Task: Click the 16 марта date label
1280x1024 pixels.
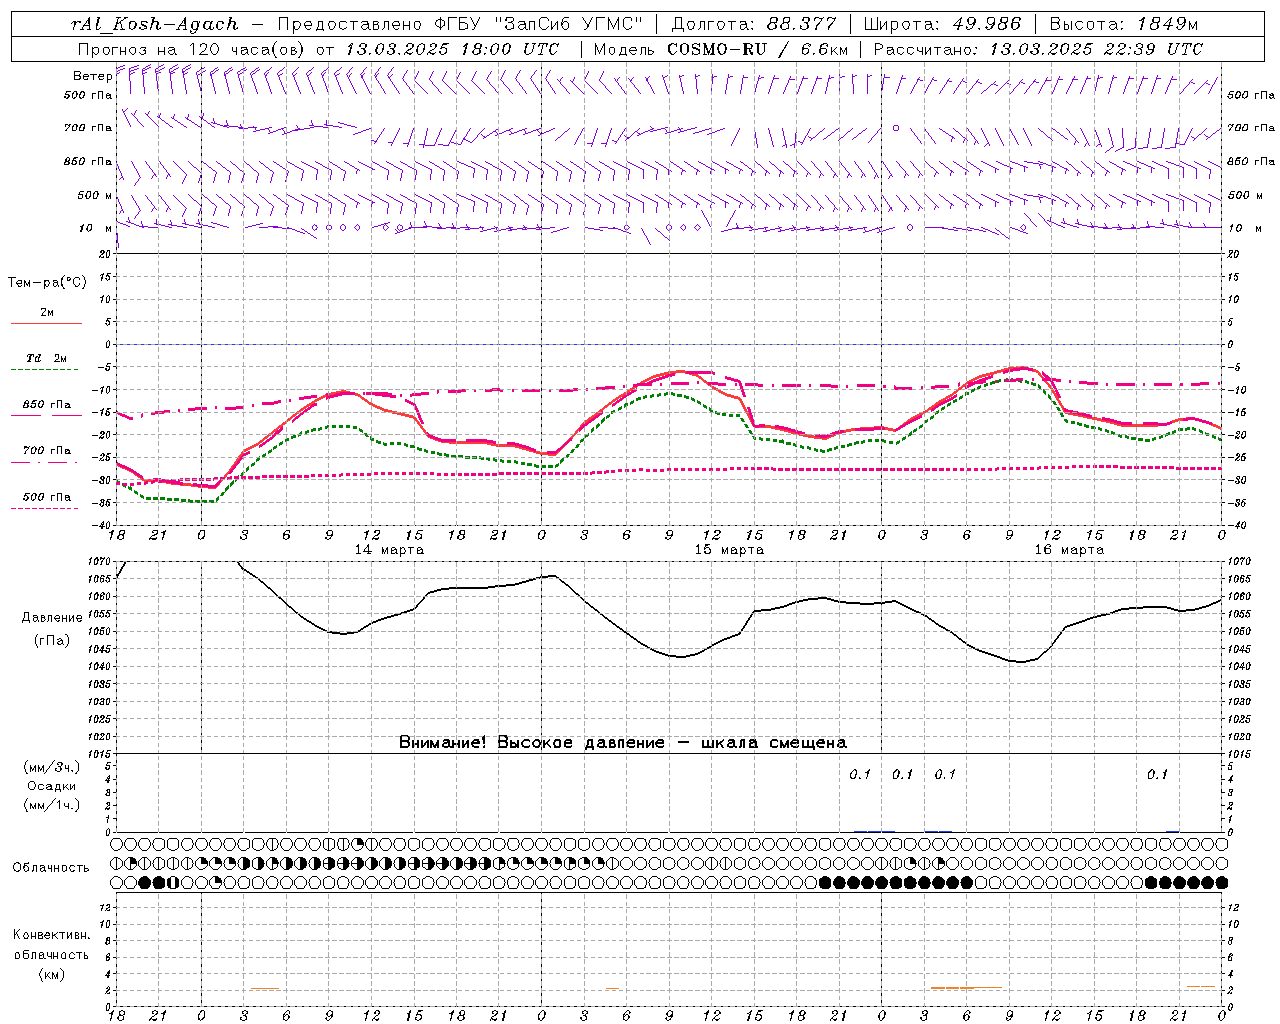Action: [x=1069, y=550]
